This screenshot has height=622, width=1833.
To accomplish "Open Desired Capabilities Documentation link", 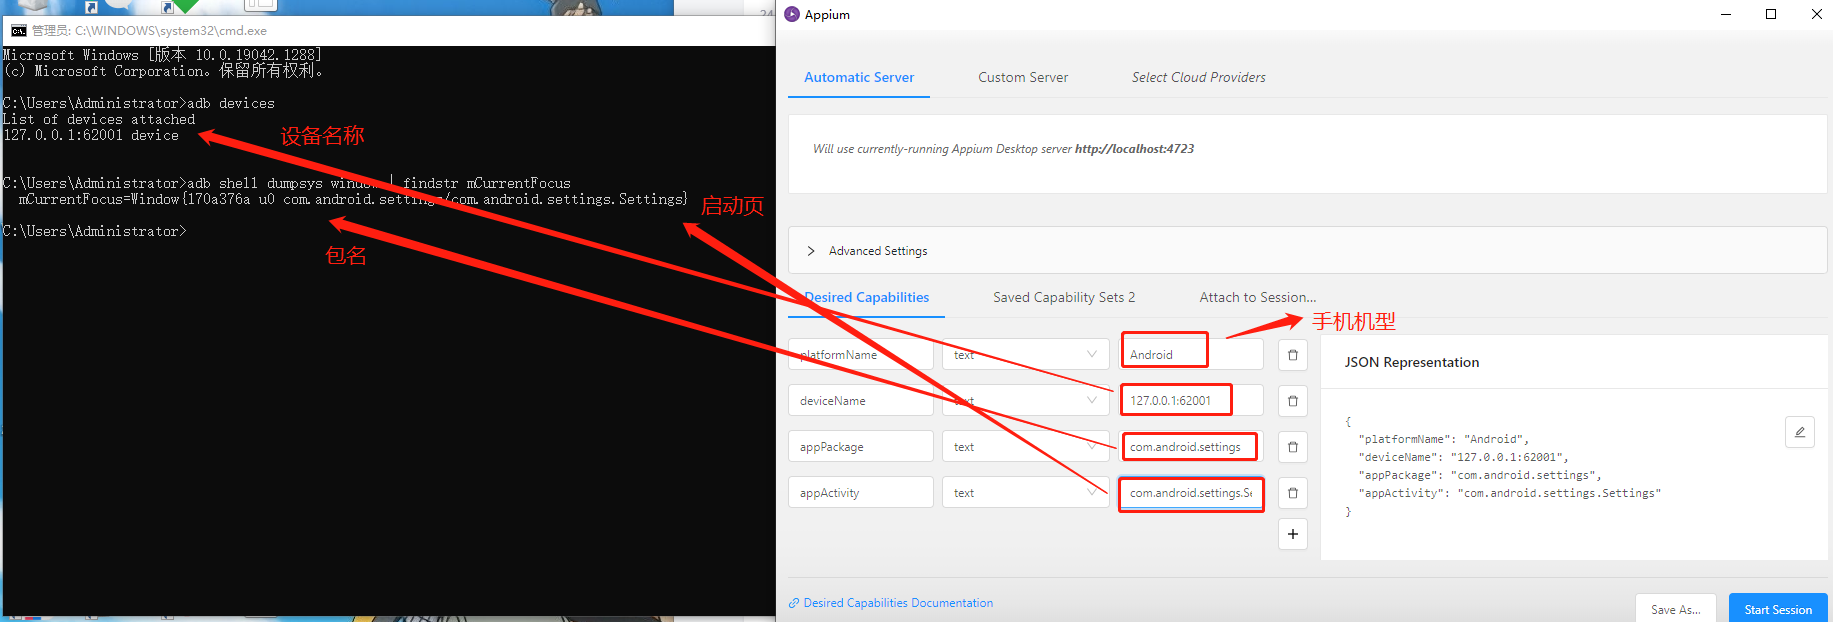I will (891, 603).
